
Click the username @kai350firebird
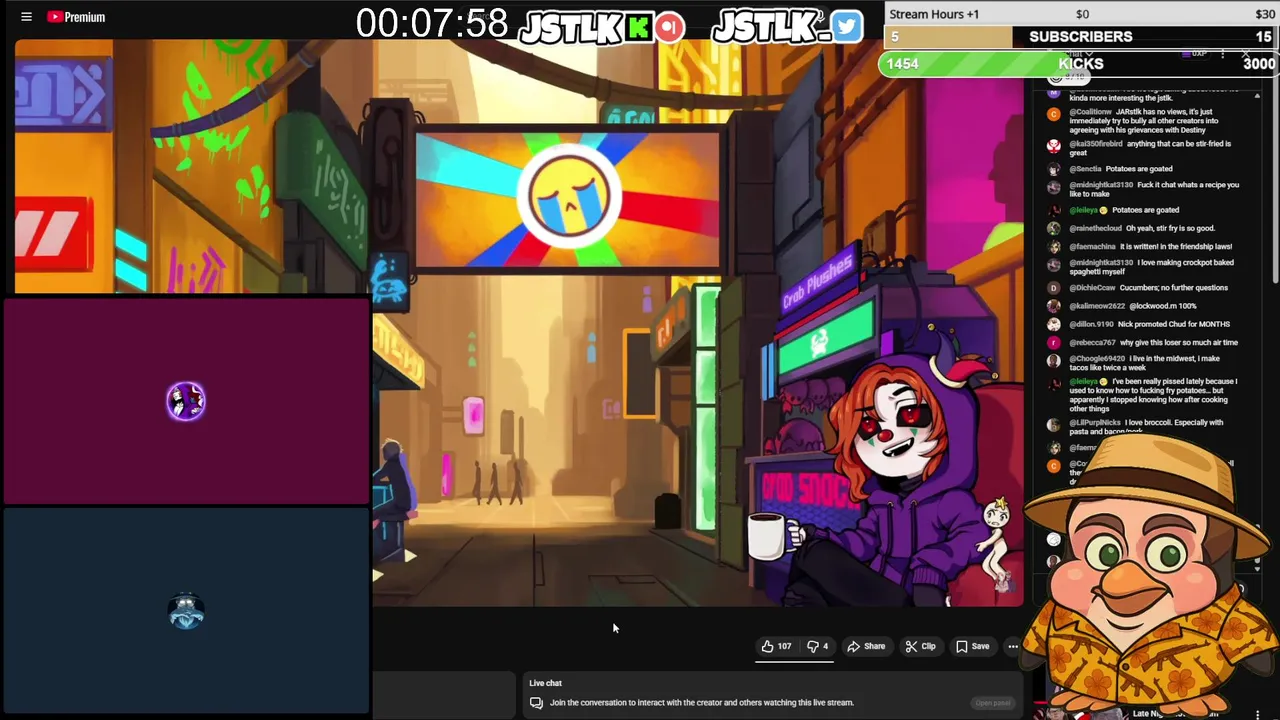pyautogui.click(x=1095, y=144)
